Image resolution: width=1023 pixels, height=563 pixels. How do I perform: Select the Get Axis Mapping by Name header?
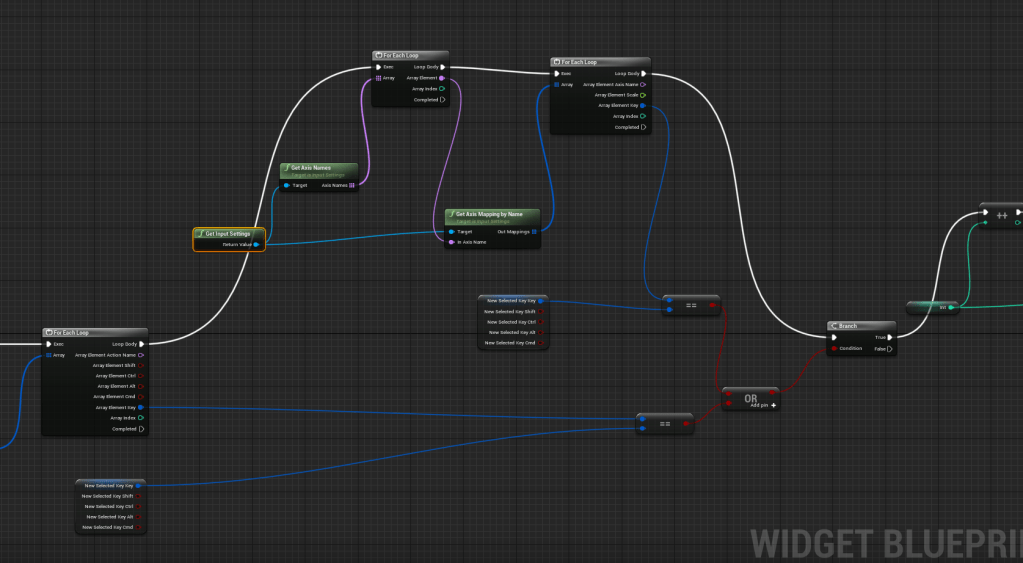point(492,214)
